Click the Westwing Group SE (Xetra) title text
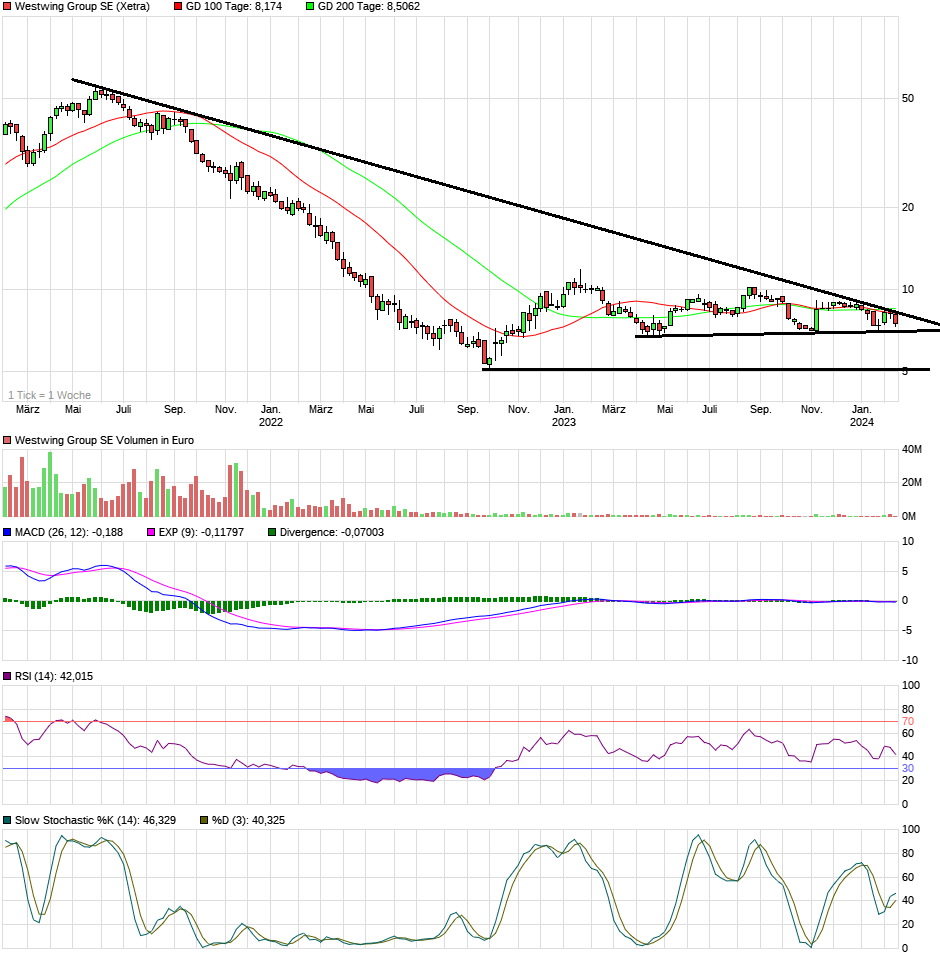 [x=82, y=6]
